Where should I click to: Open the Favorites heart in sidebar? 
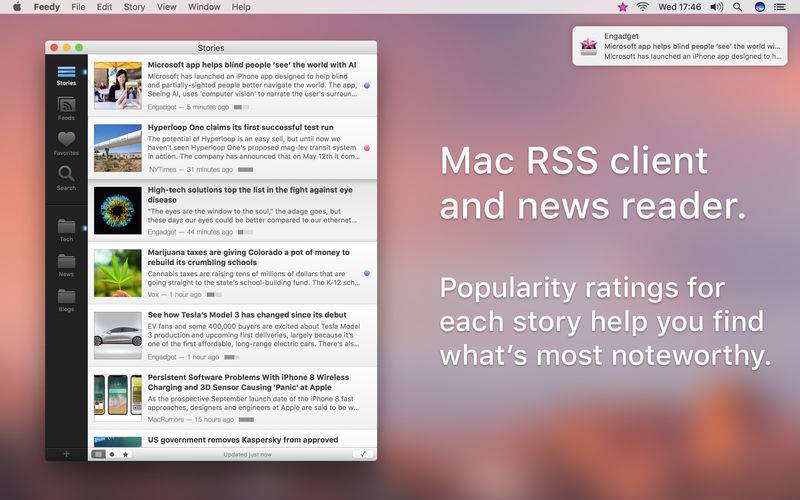click(66, 143)
